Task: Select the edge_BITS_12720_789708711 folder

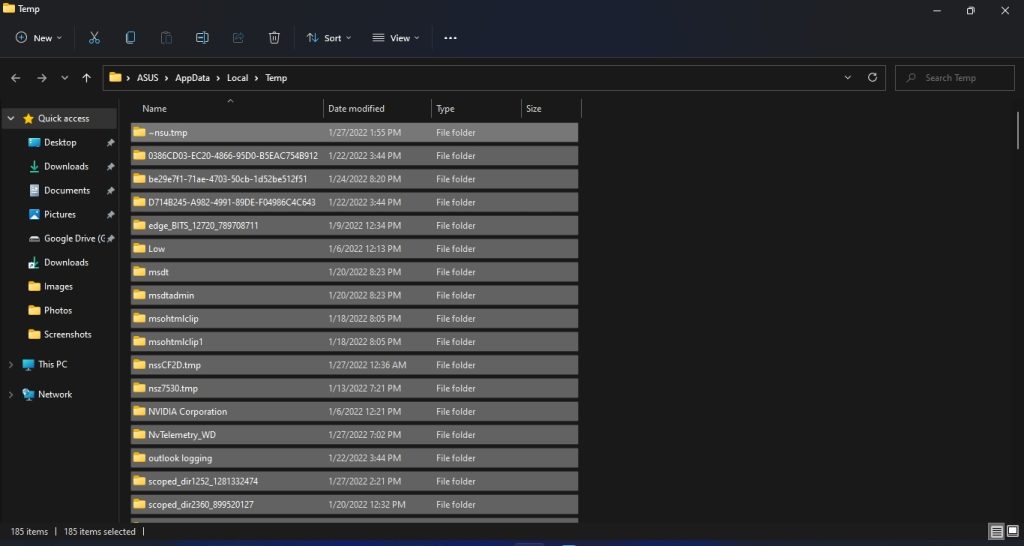Action: pyautogui.click(x=354, y=225)
